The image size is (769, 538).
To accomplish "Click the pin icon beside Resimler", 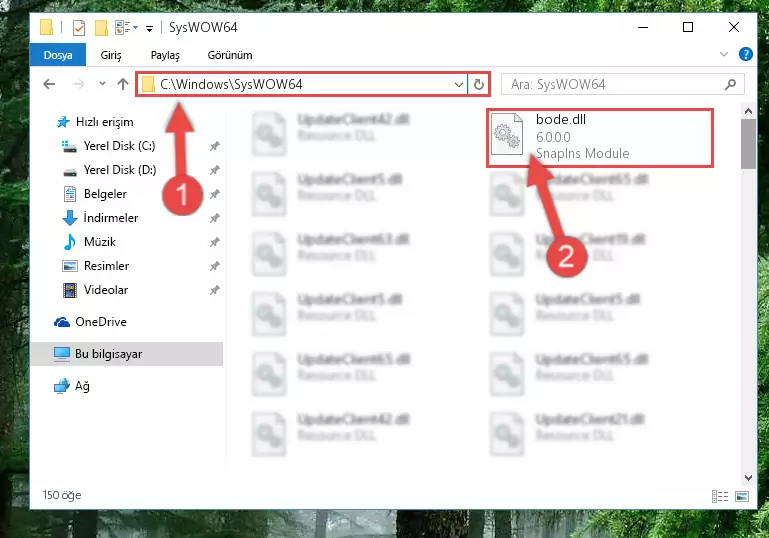I will coord(214,266).
